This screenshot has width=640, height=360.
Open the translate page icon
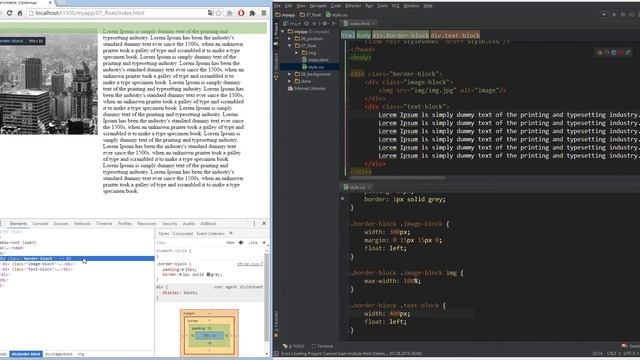tap(210, 13)
